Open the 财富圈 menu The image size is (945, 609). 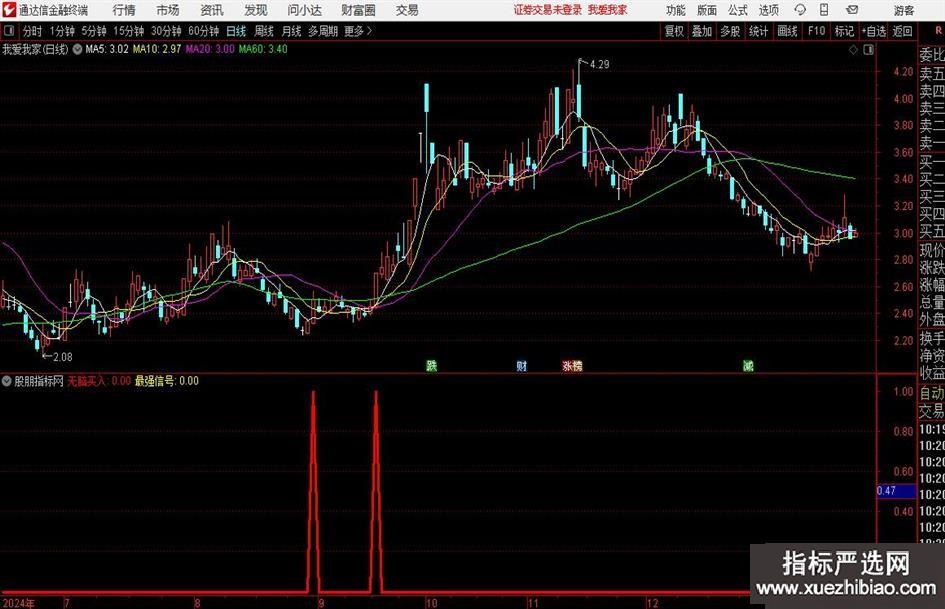[358, 10]
